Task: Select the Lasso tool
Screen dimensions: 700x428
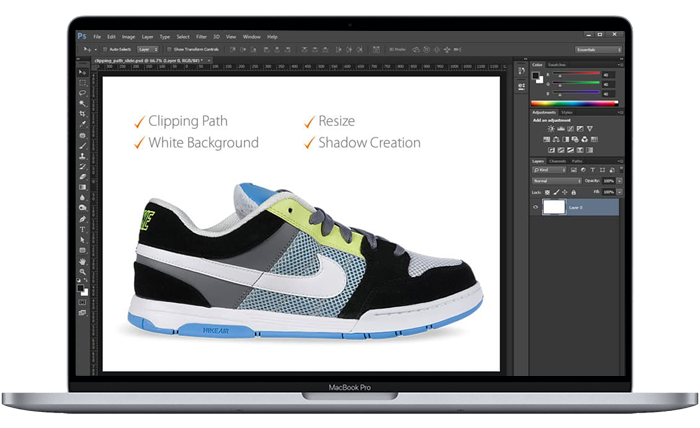Action: click(83, 93)
